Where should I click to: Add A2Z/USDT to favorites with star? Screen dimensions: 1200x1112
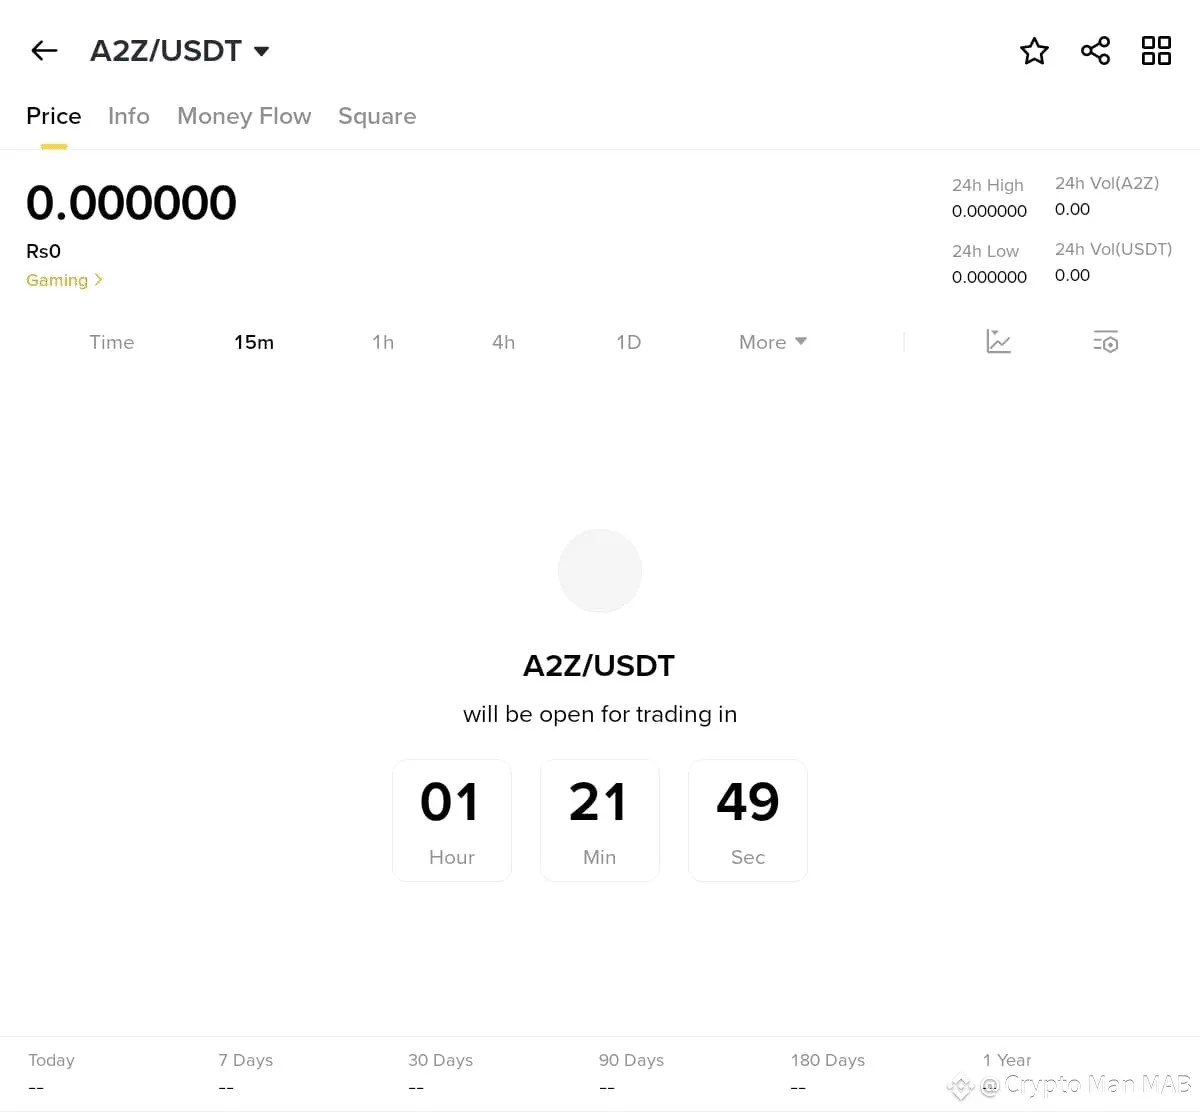click(x=1034, y=51)
